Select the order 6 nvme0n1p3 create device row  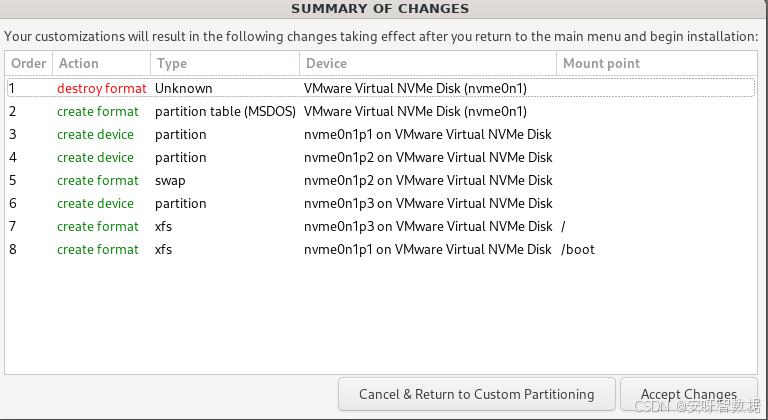click(x=380, y=203)
